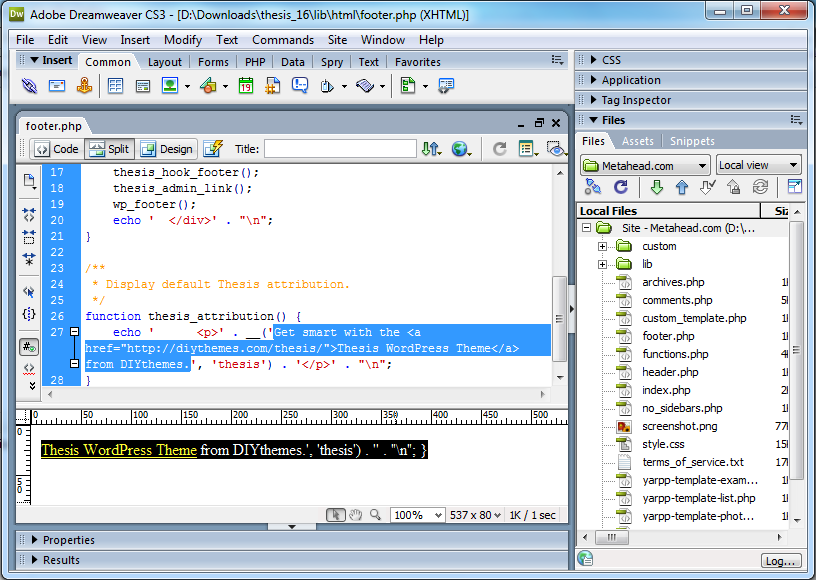Click the Hyperlink insert icon
This screenshot has width=816, height=580.
pyautogui.click(x=29, y=86)
